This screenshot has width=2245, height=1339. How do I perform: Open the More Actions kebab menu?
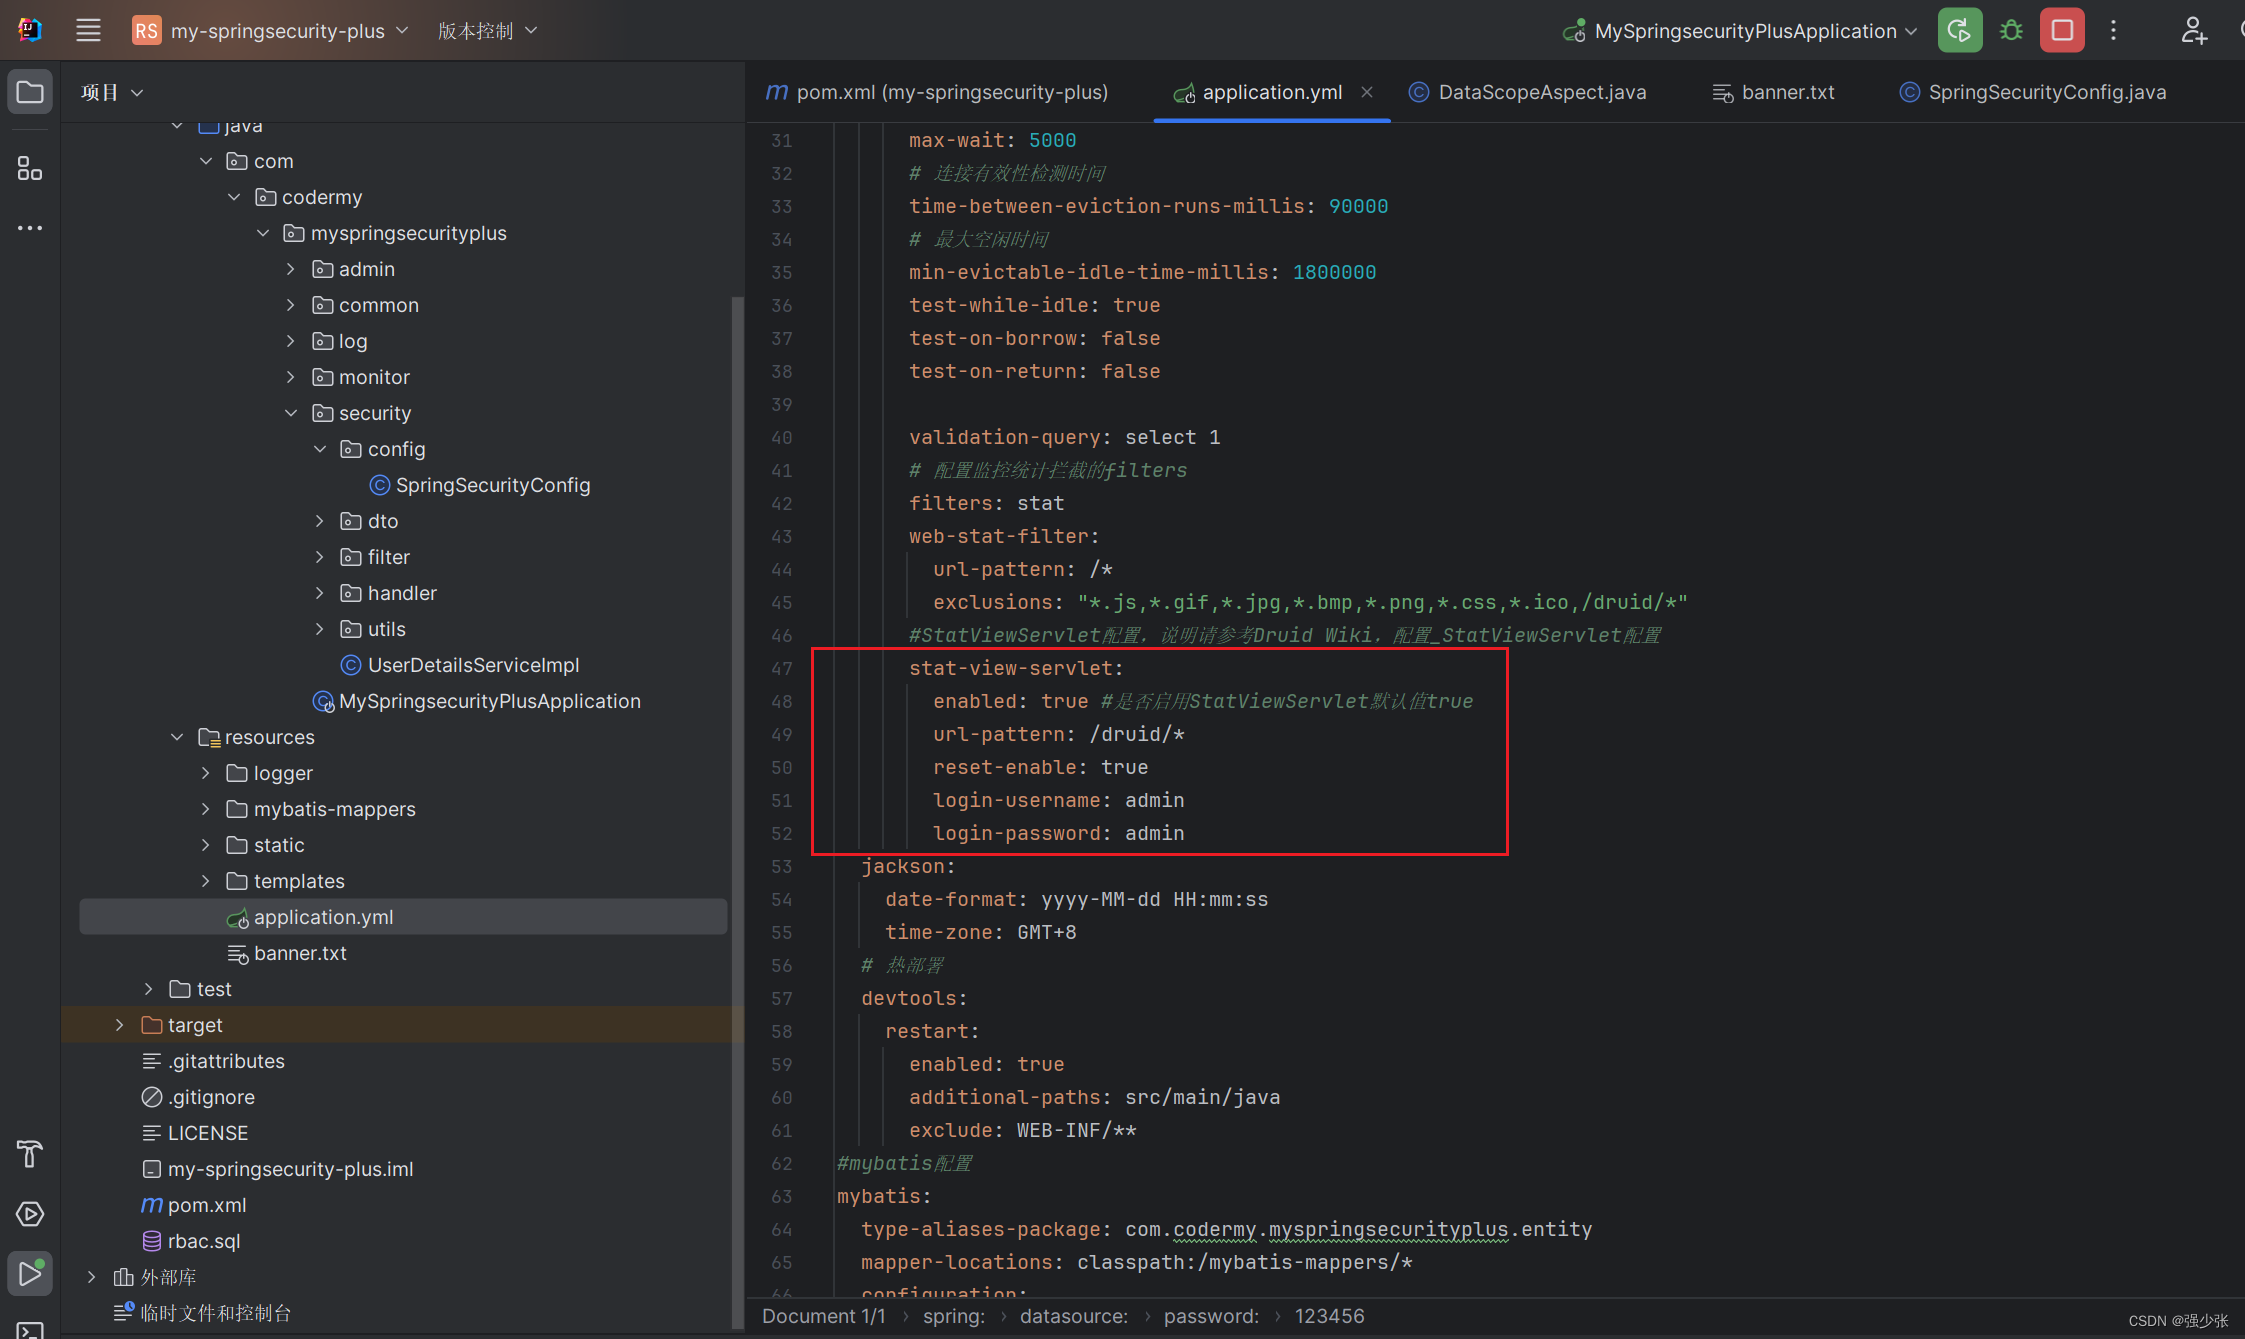pyautogui.click(x=2113, y=30)
